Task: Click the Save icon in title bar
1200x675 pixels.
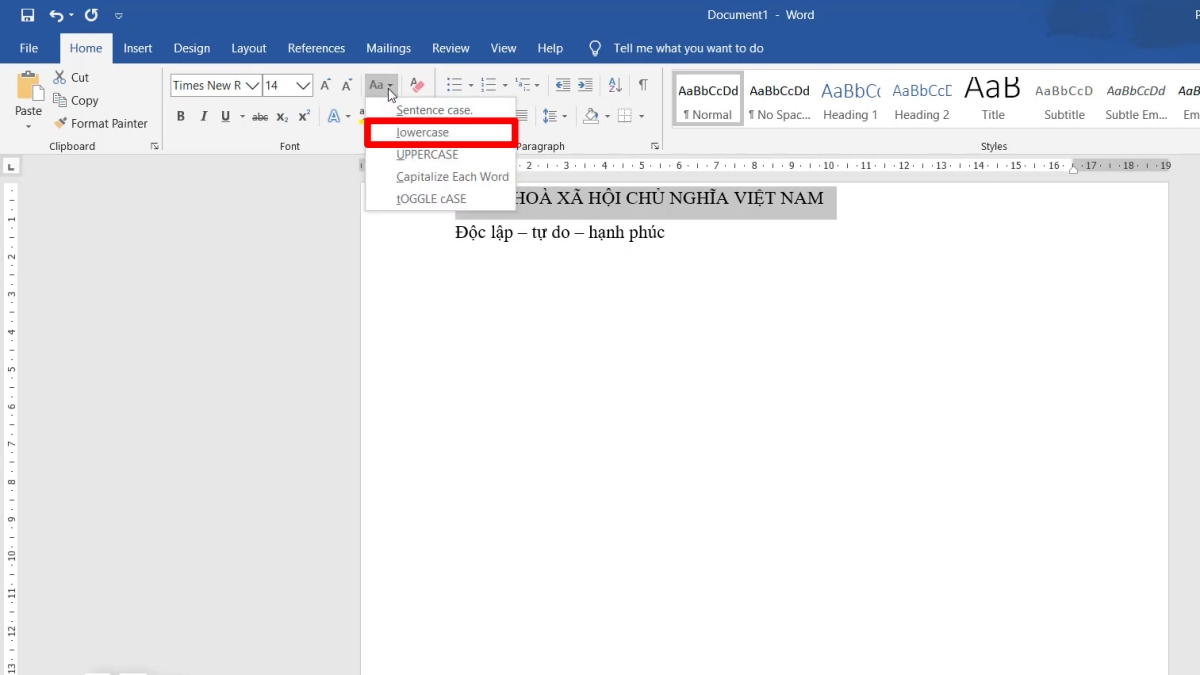Action: [27, 15]
